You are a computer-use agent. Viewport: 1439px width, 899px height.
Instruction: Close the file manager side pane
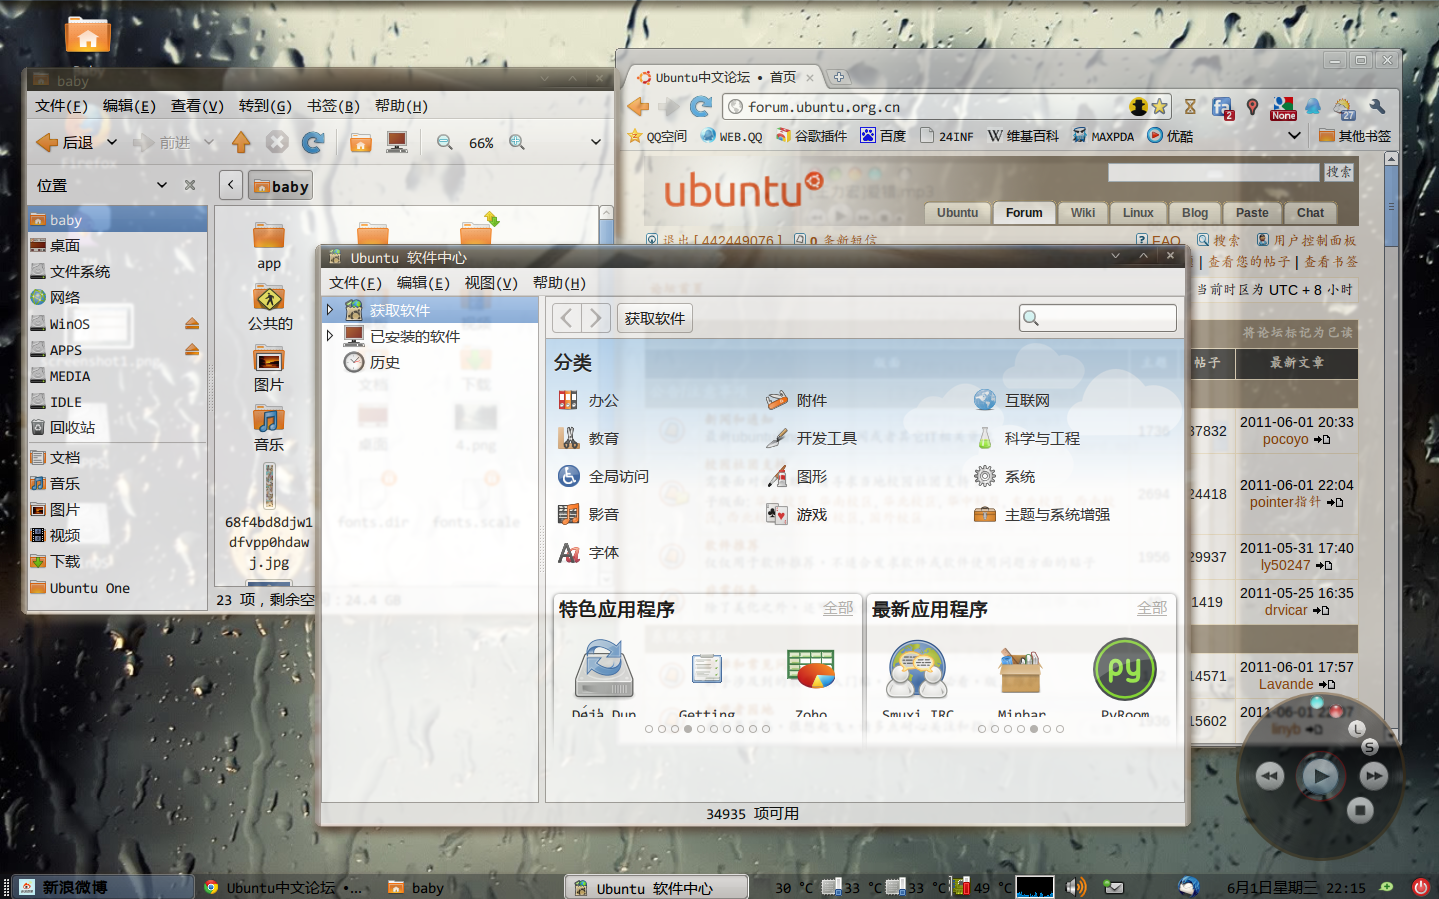coord(190,185)
